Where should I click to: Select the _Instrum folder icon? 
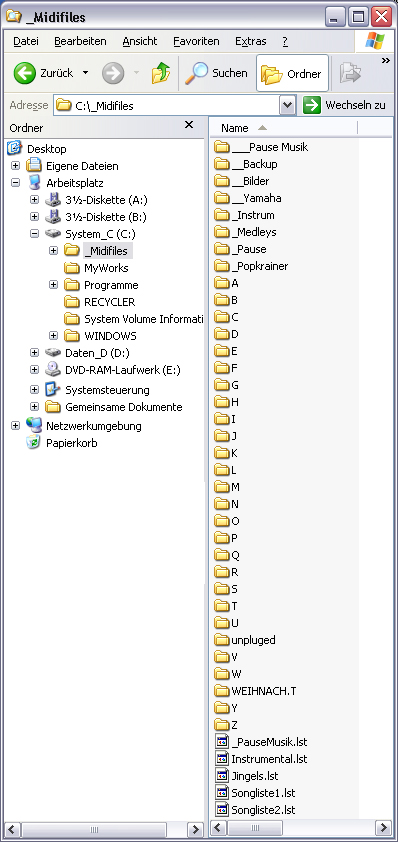point(222,215)
